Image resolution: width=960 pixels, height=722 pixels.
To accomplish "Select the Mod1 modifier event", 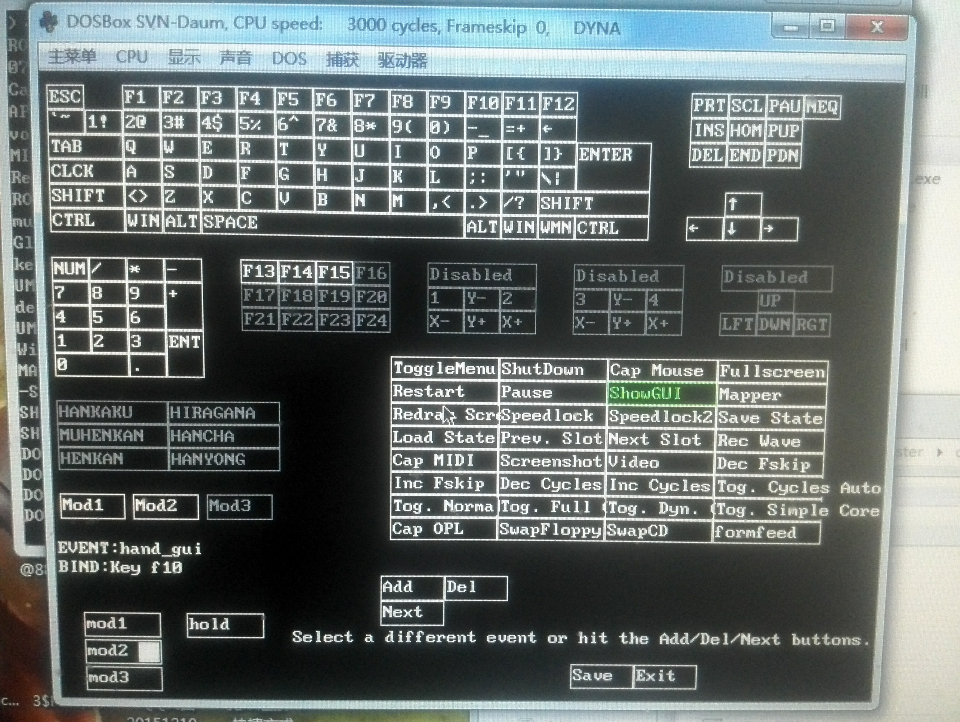I will click(x=92, y=506).
